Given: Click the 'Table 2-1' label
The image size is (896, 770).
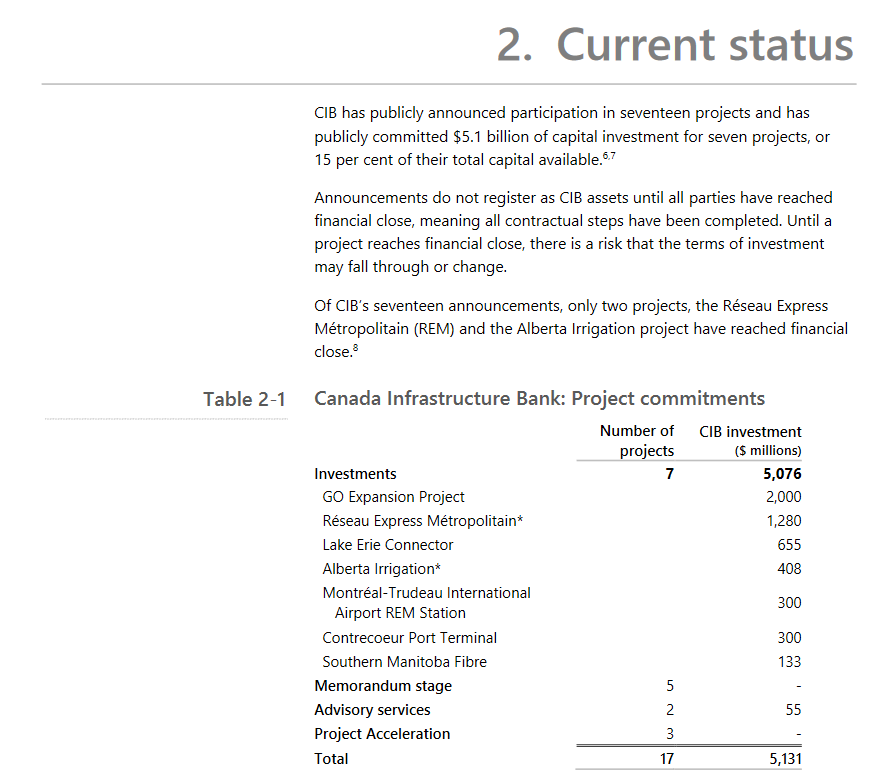Looking at the screenshot, I should (244, 399).
